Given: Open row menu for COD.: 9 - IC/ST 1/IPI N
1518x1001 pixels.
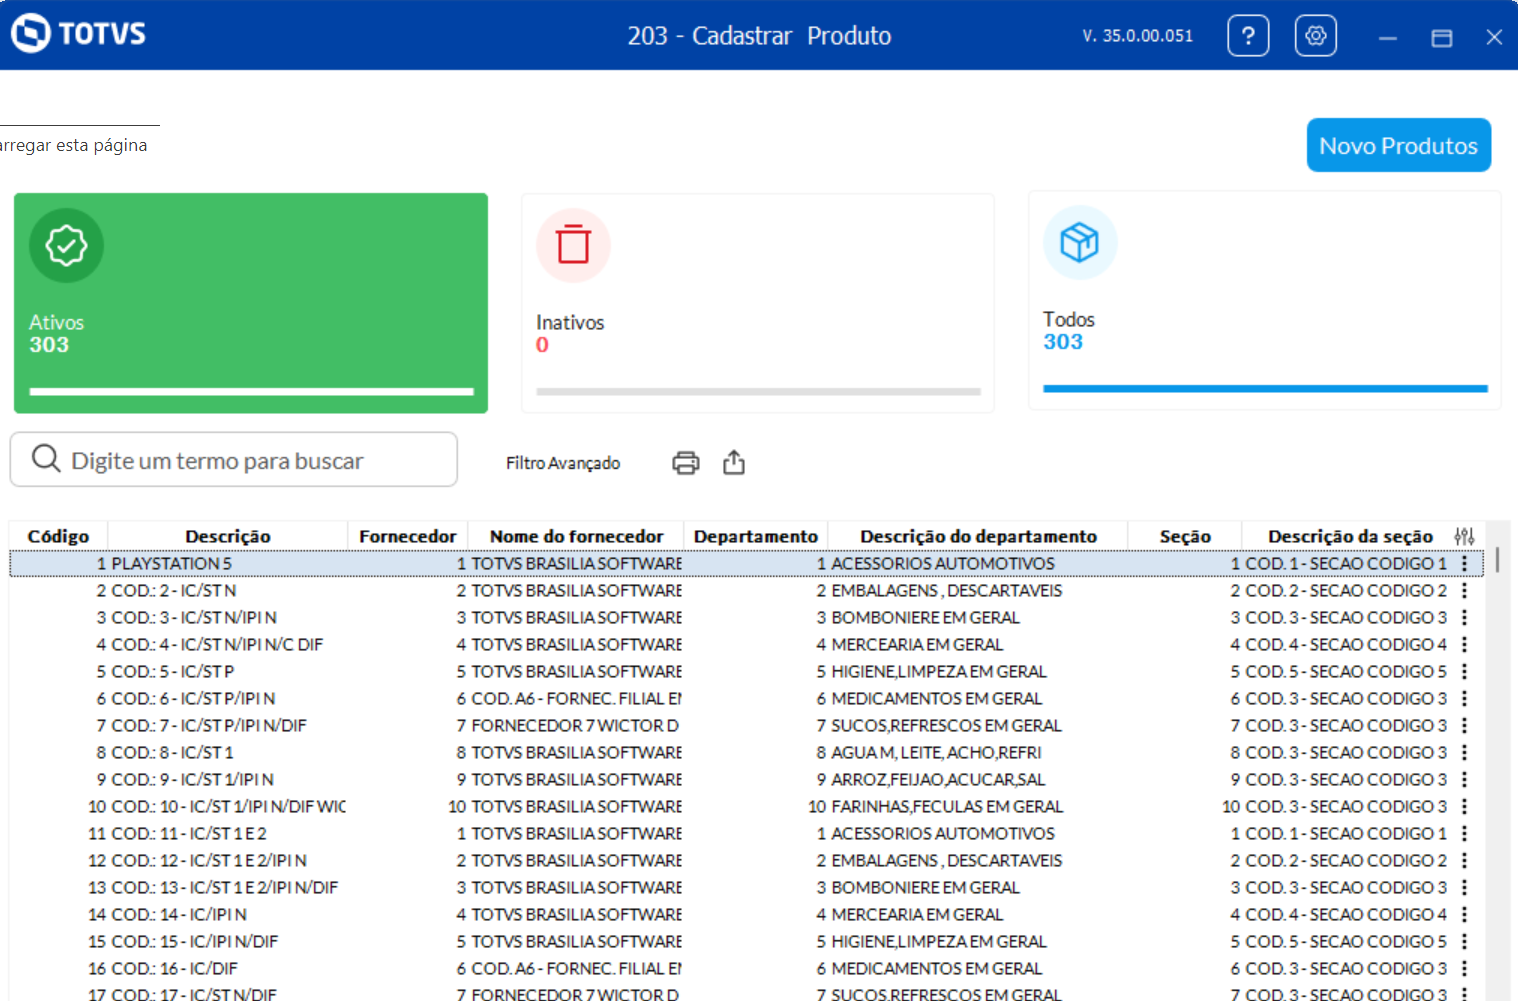Looking at the screenshot, I should 1464,780.
